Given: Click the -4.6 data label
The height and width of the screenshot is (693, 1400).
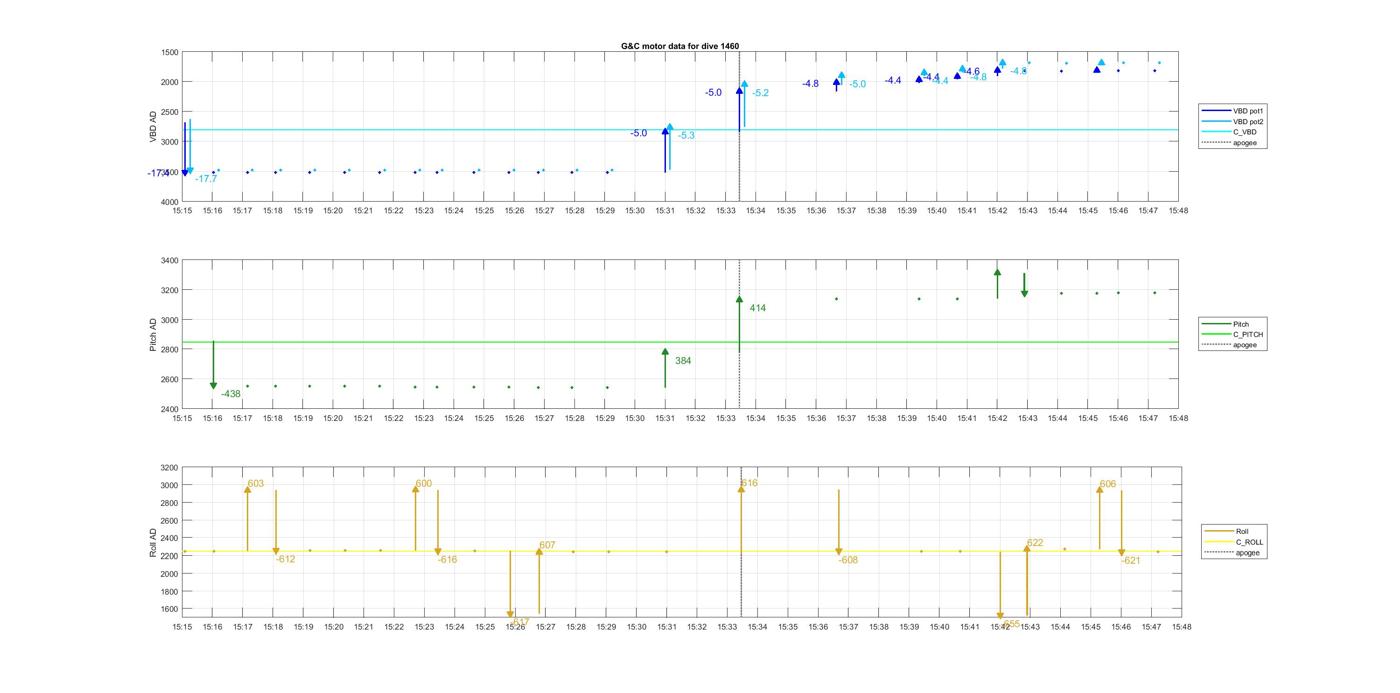Looking at the screenshot, I should tap(971, 72).
